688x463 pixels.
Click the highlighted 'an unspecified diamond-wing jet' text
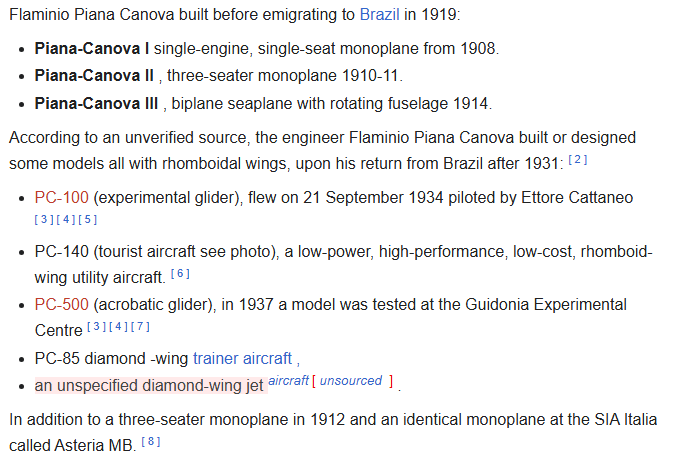[149, 385]
